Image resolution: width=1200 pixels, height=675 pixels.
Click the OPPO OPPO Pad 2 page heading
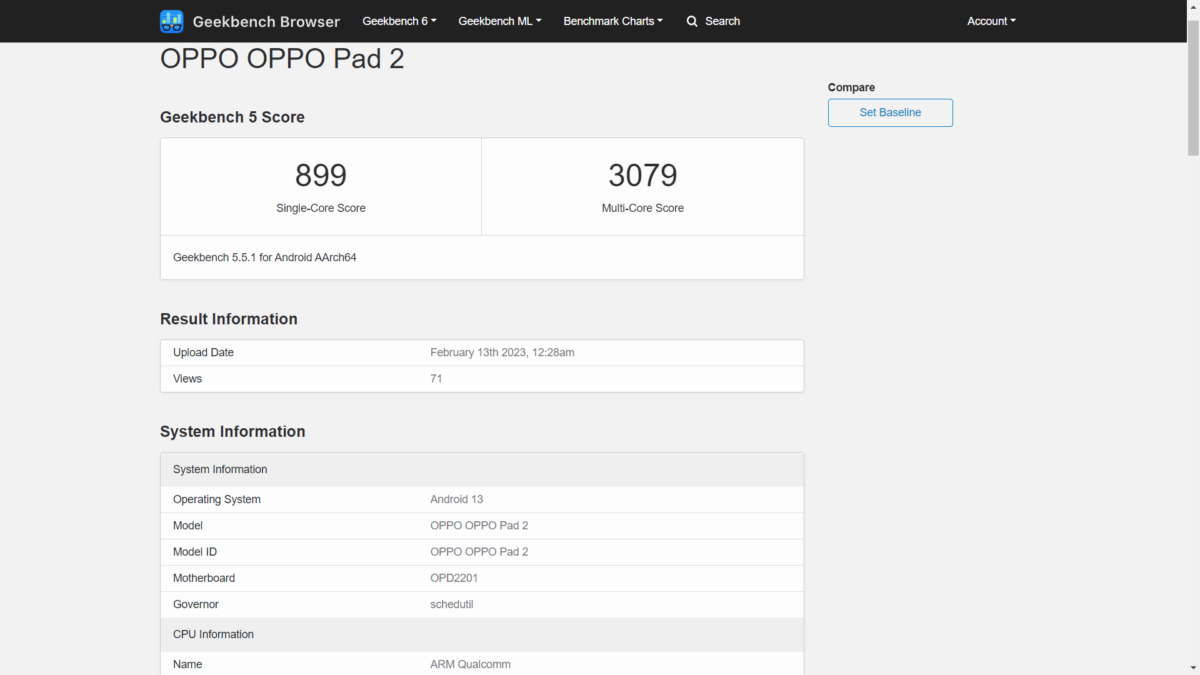pos(282,58)
